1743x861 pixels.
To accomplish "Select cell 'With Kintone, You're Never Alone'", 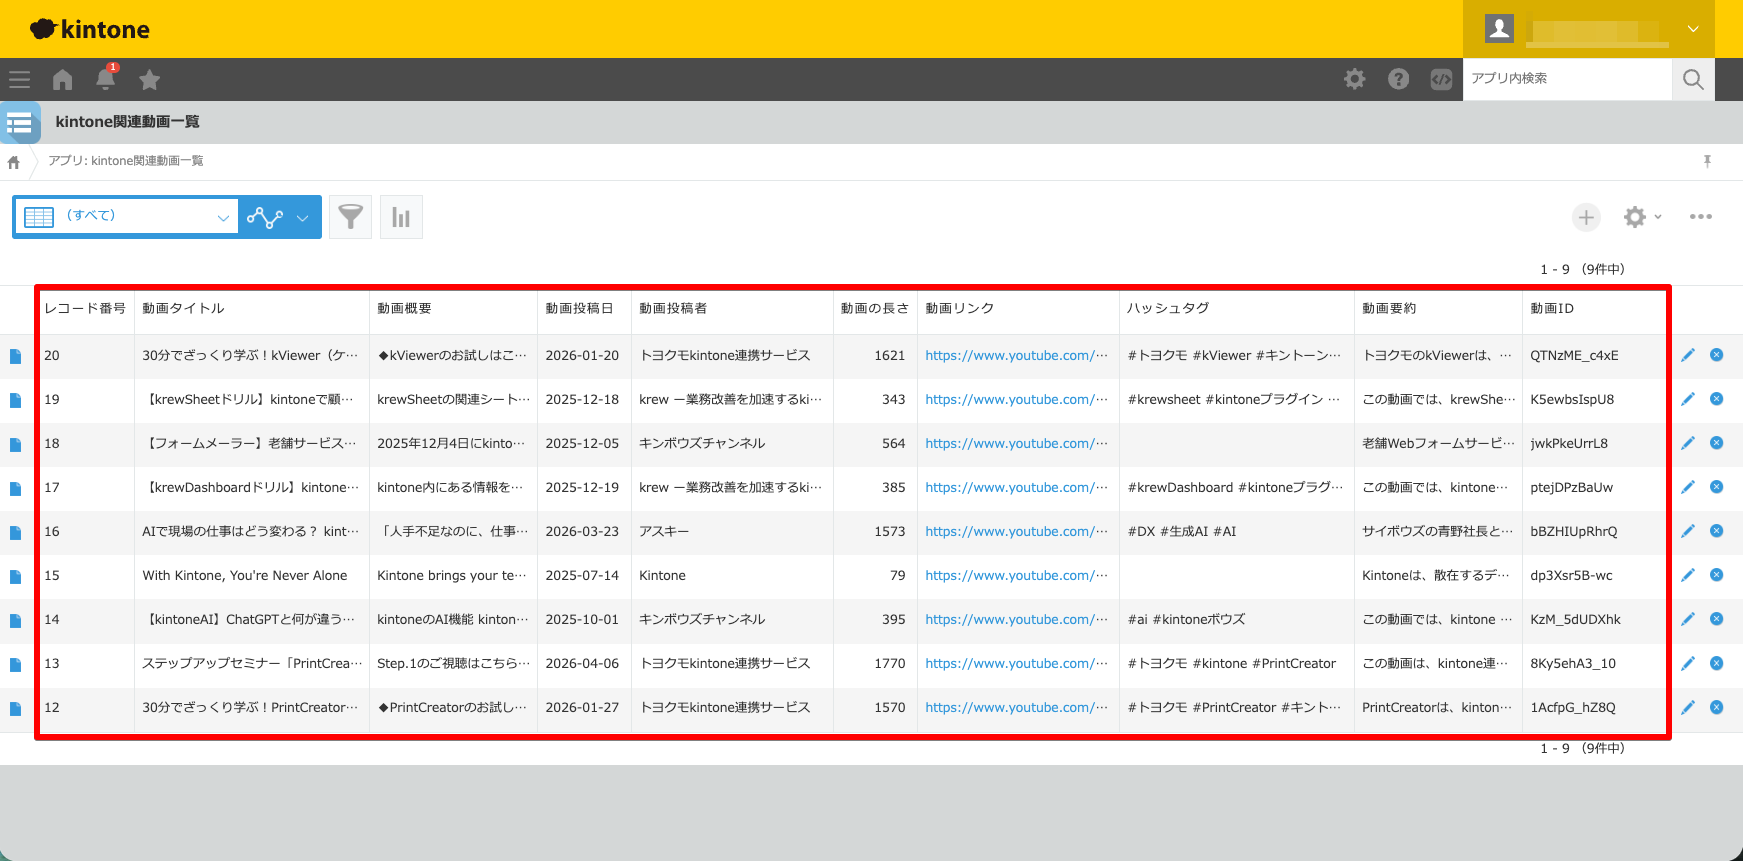I will [x=245, y=575].
